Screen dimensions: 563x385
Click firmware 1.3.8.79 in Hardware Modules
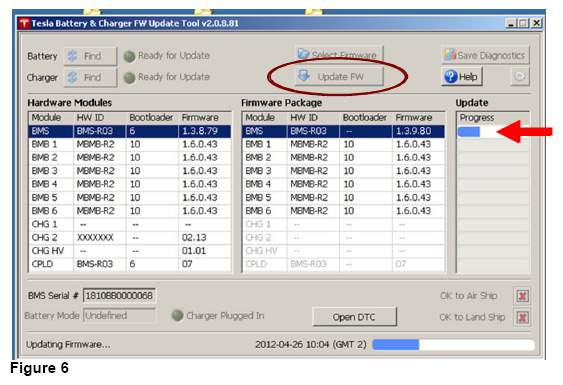pyautogui.click(x=200, y=131)
